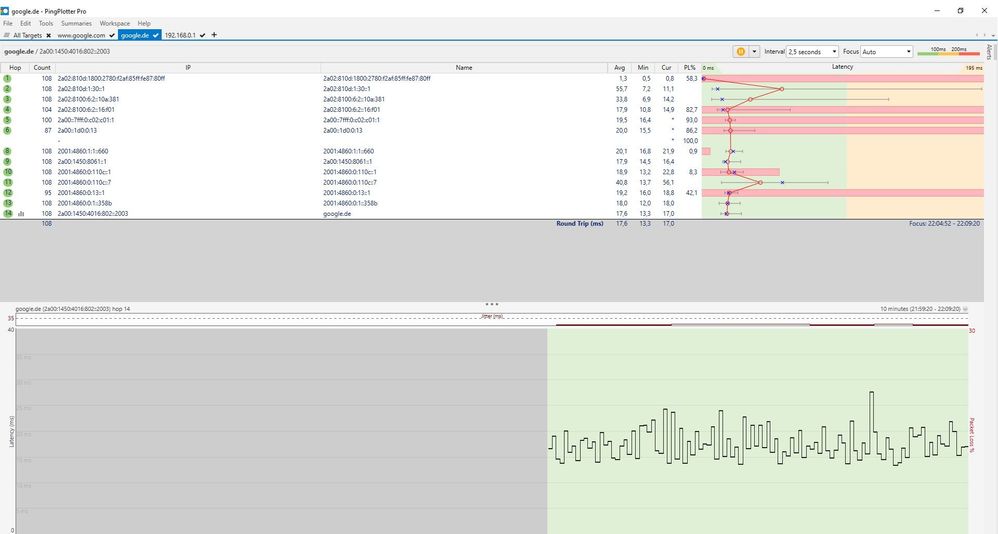Select IP cell 2001:4860:0:1::358b

coord(85,203)
